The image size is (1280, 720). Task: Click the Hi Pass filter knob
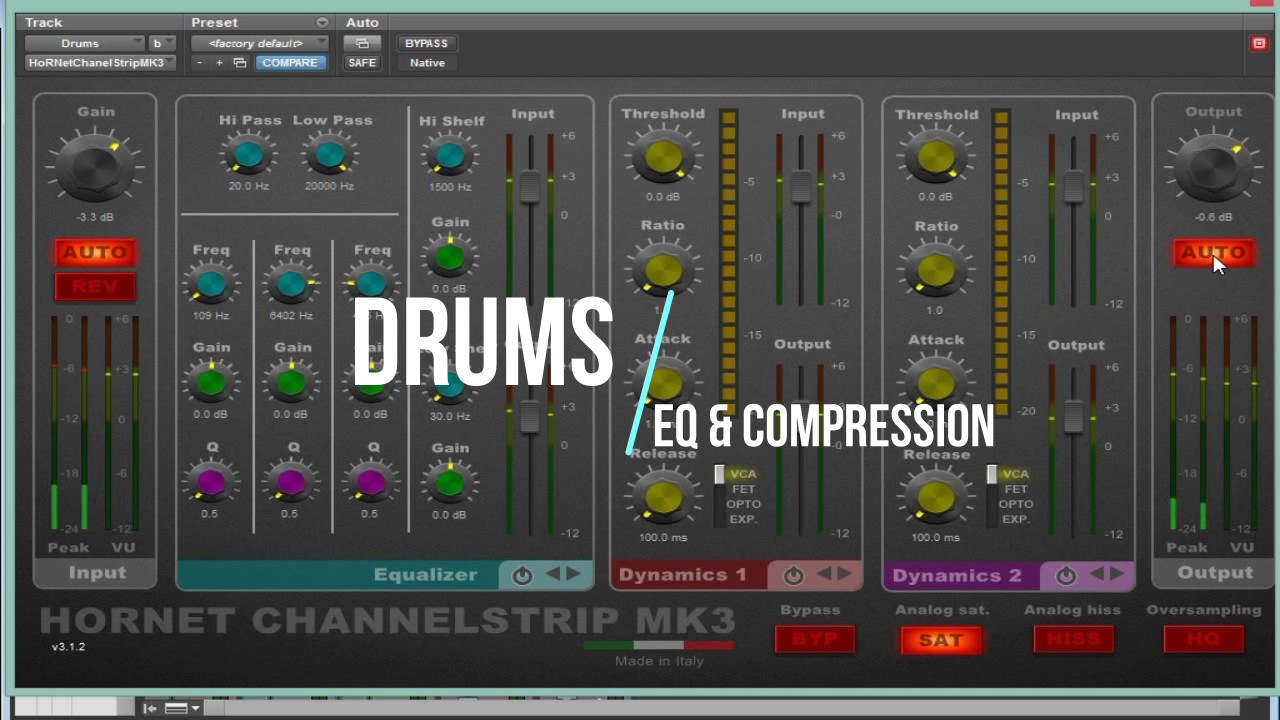[248, 154]
